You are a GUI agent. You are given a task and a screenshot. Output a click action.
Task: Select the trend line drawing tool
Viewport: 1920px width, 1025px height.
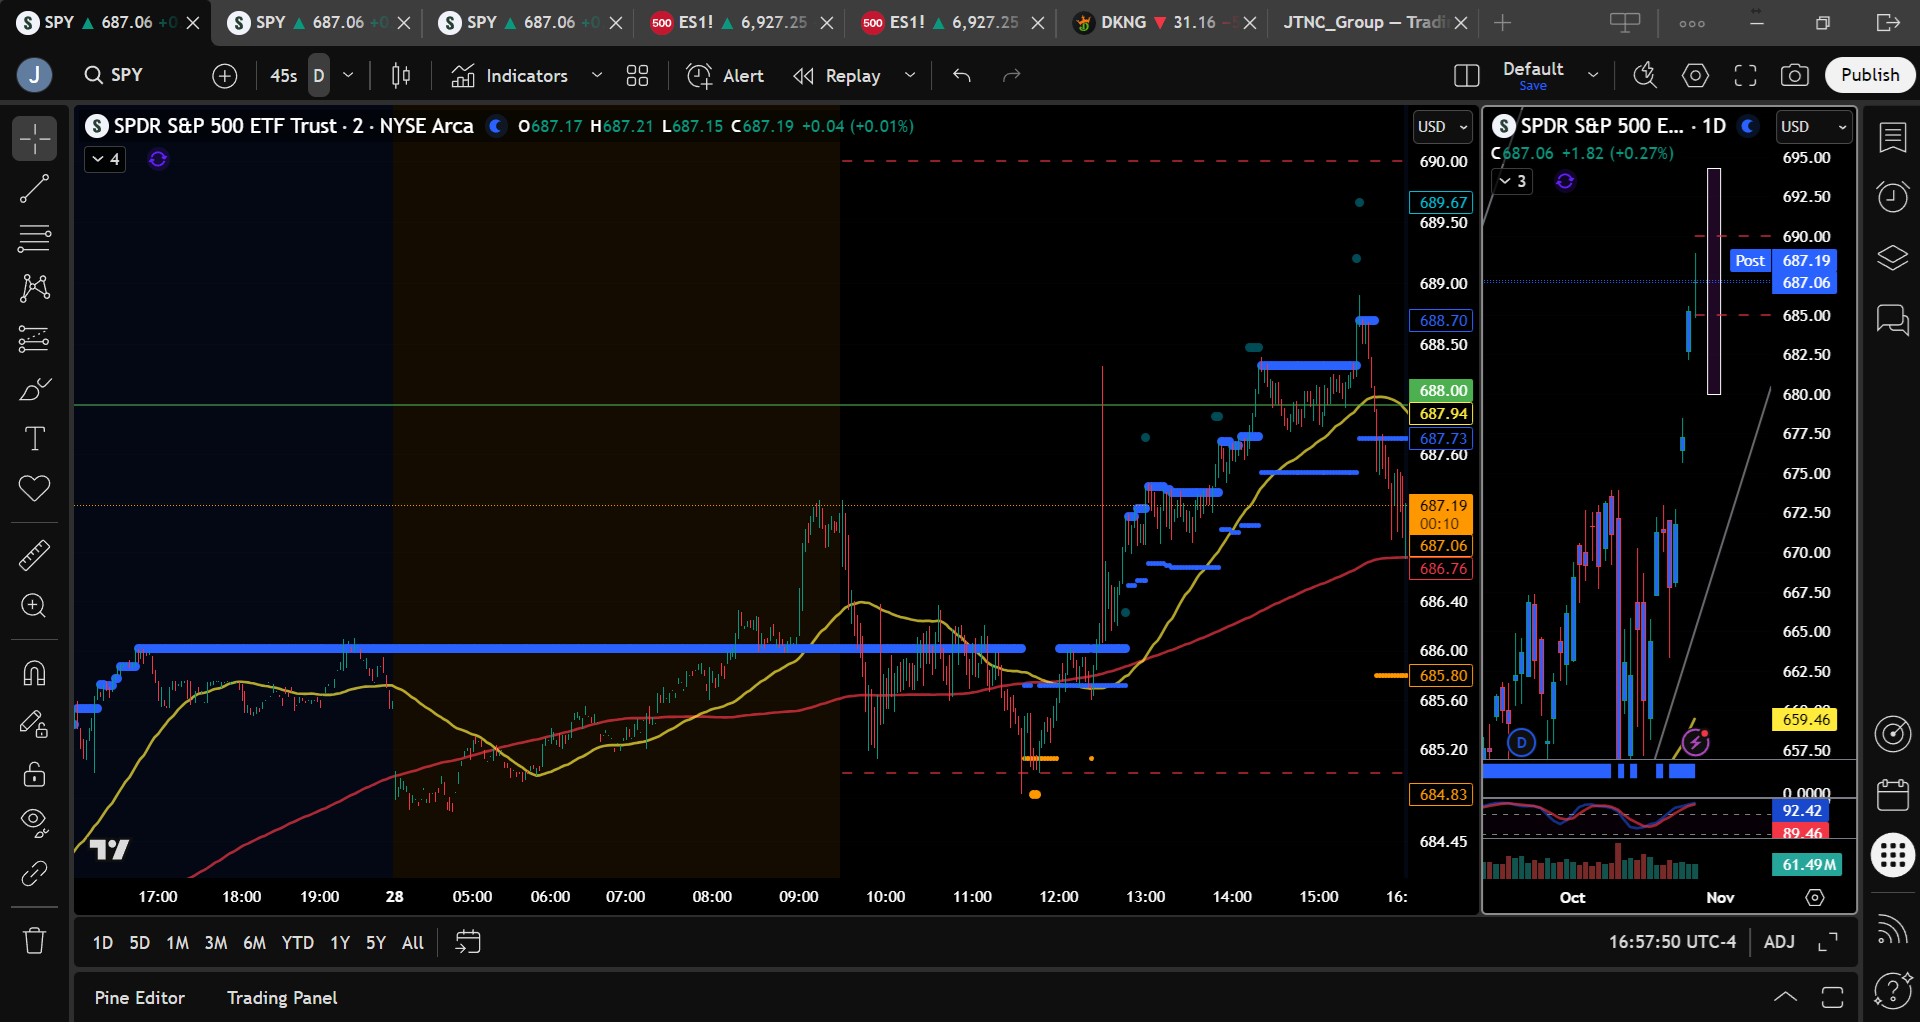34,189
